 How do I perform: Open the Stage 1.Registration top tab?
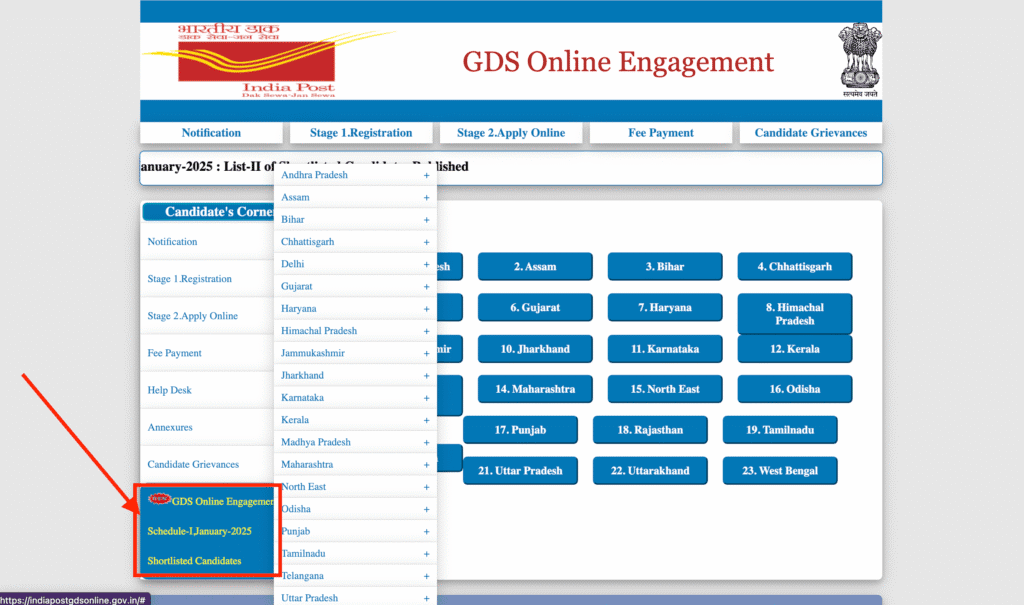coord(361,133)
